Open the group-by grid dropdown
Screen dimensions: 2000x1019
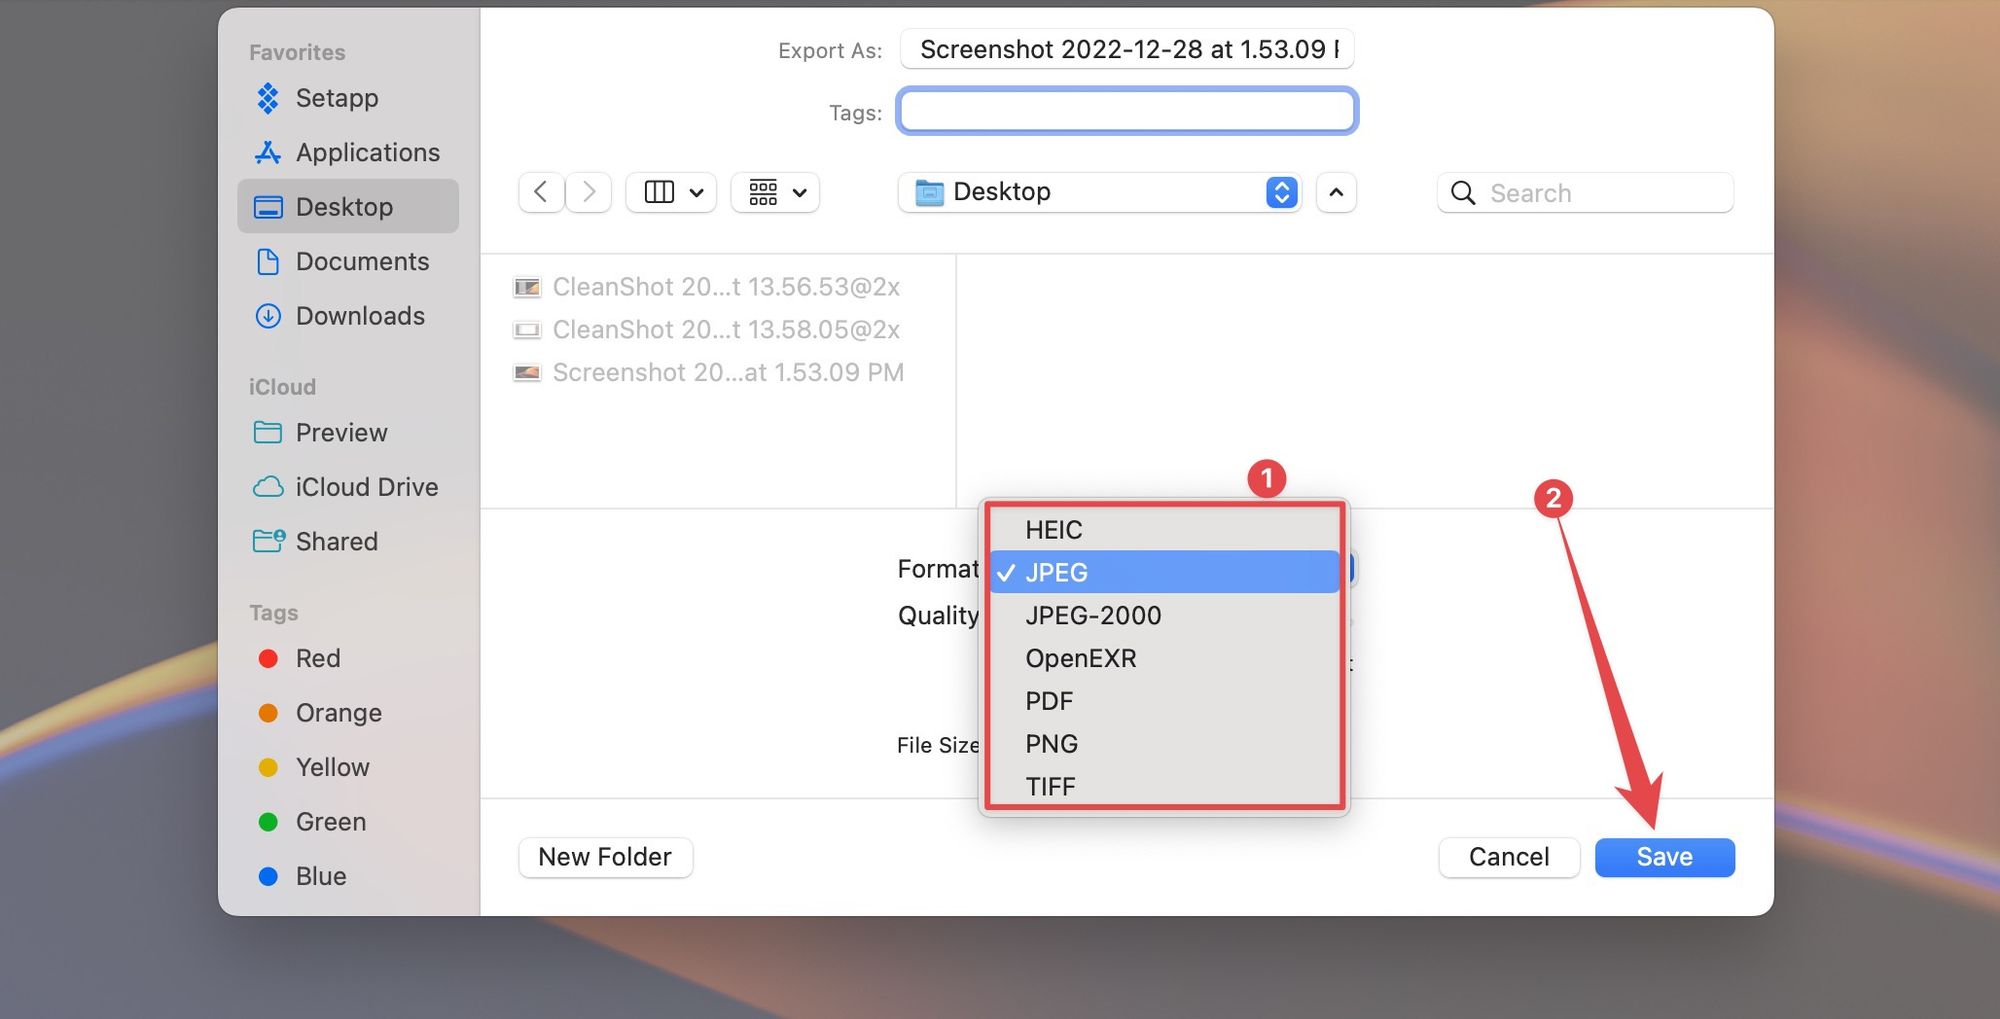(x=776, y=192)
